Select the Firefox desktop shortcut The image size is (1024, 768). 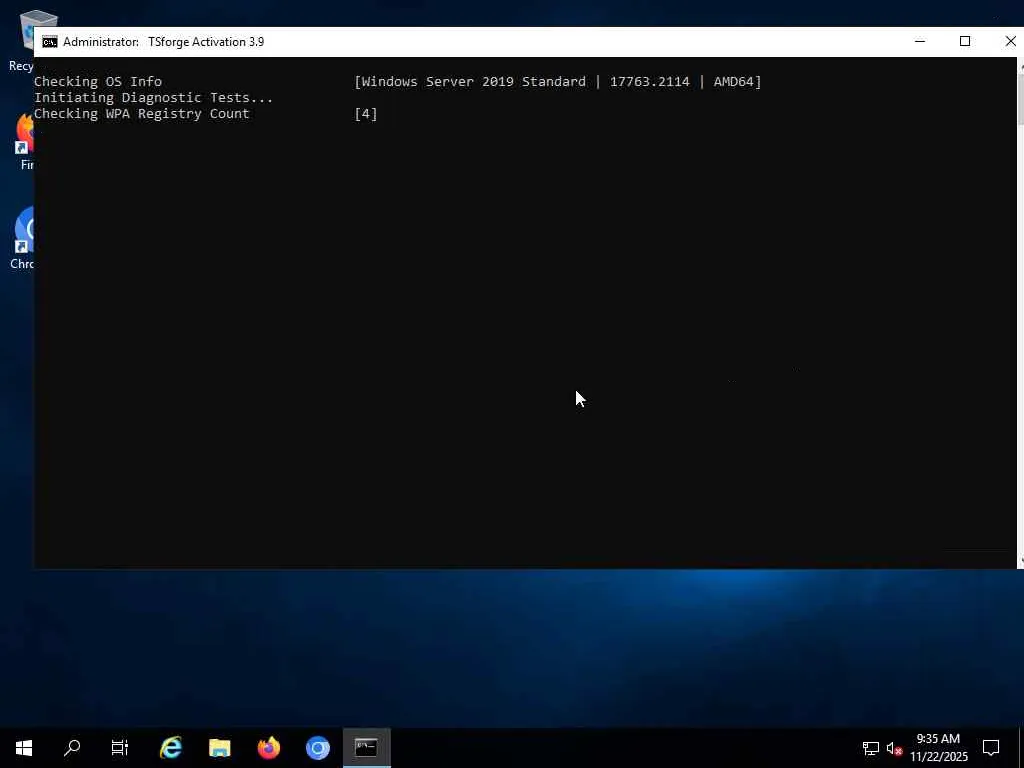[x=23, y=142]
